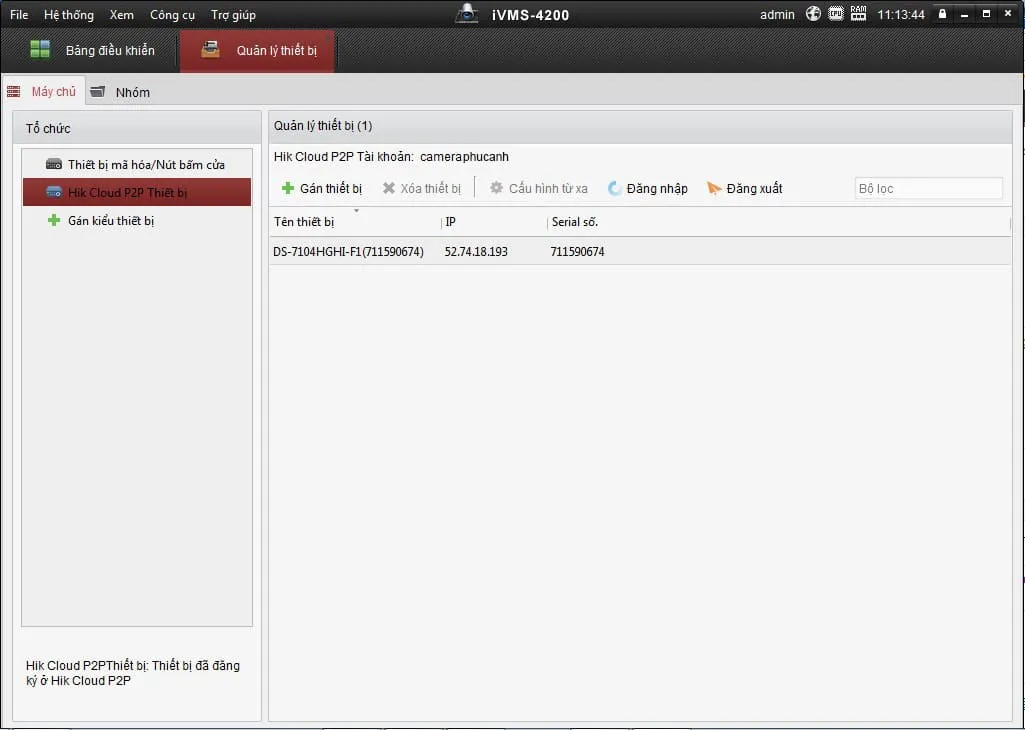Select the Máy chủ server tab

click(43, 92)
